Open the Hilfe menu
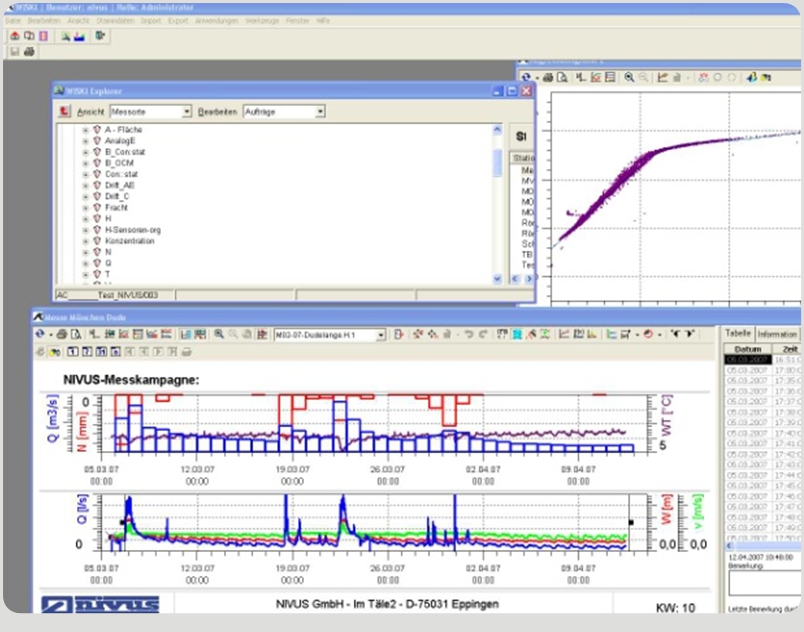 click(323, 21)
